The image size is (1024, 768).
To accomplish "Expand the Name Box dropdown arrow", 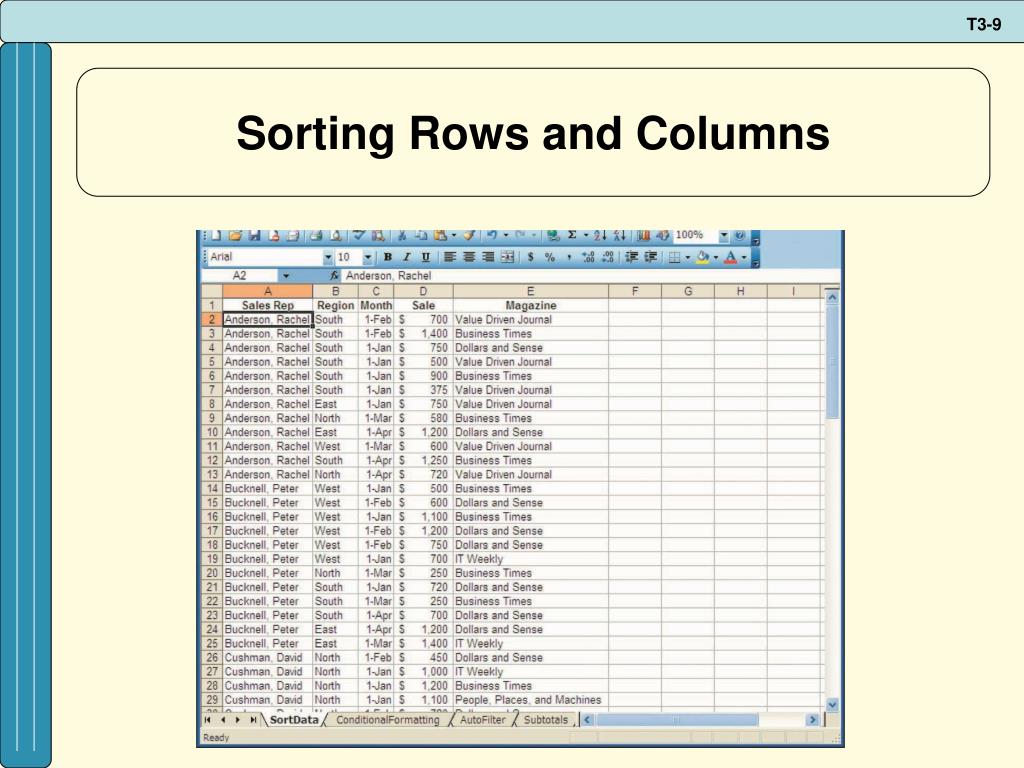I will click(285, 276).
